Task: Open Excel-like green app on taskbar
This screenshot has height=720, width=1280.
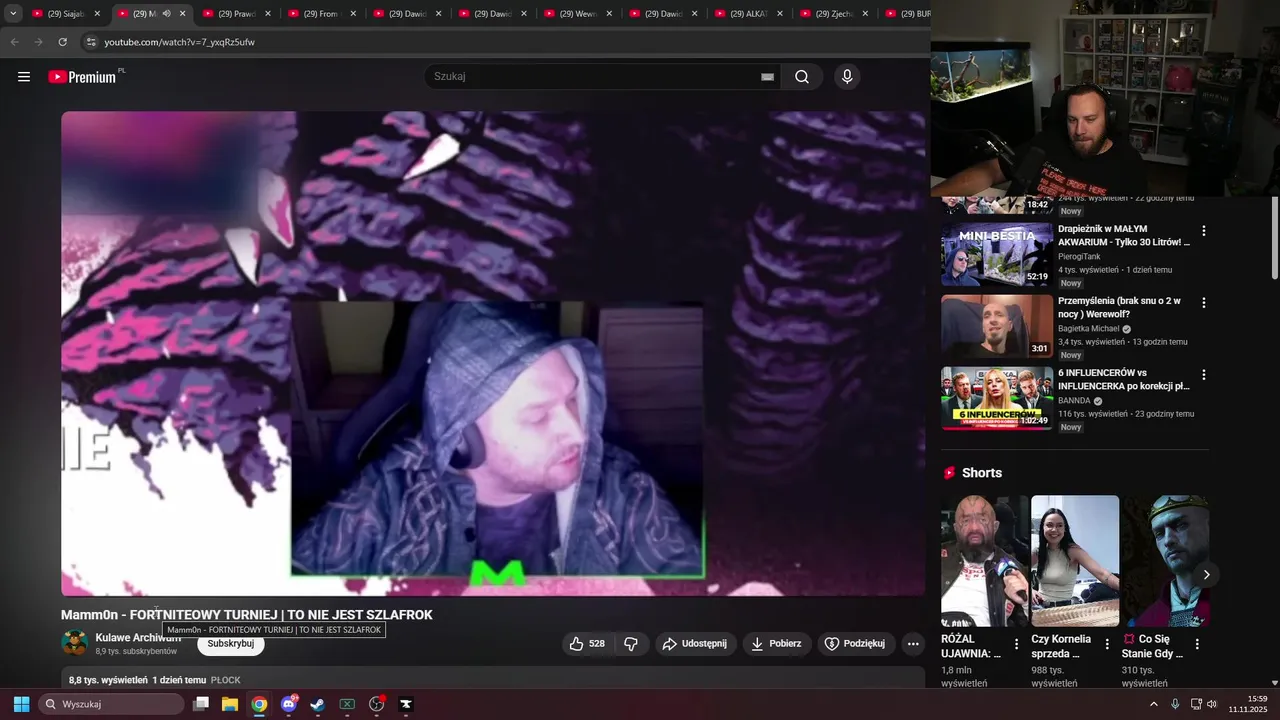Action: click(347, 704)
